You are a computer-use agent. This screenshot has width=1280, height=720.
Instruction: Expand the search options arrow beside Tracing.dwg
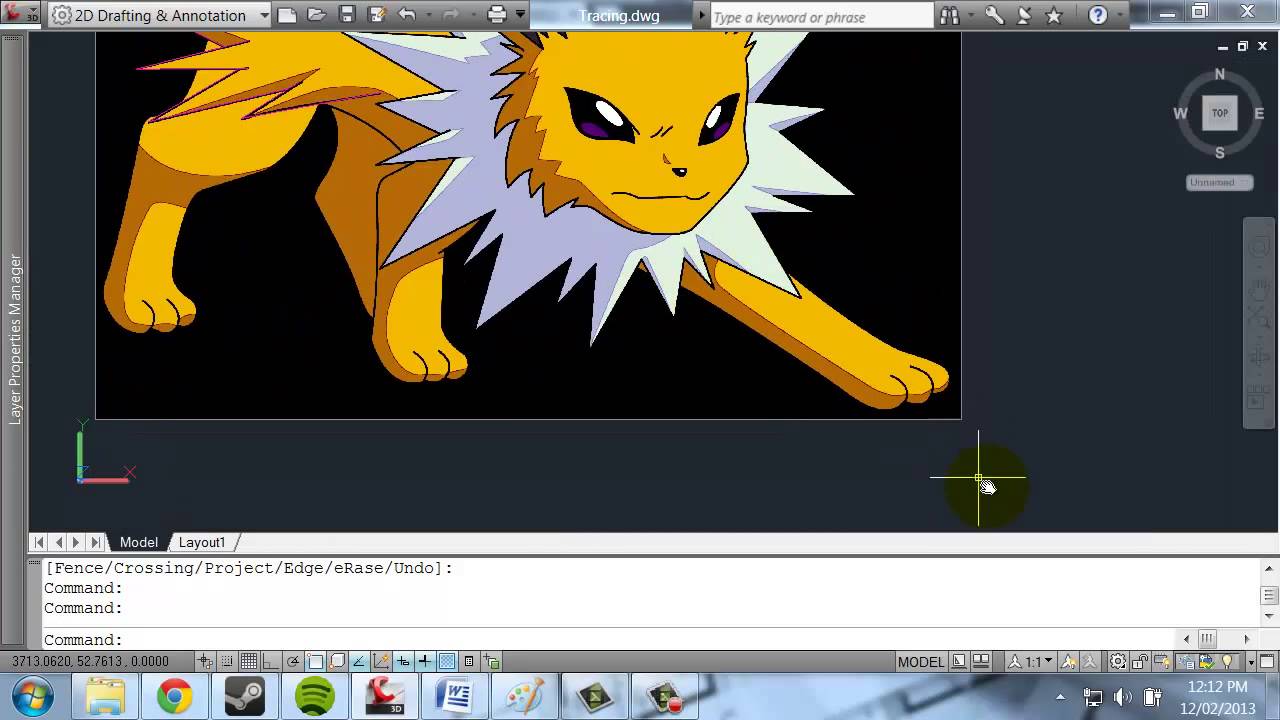click(x=702, y=16)
